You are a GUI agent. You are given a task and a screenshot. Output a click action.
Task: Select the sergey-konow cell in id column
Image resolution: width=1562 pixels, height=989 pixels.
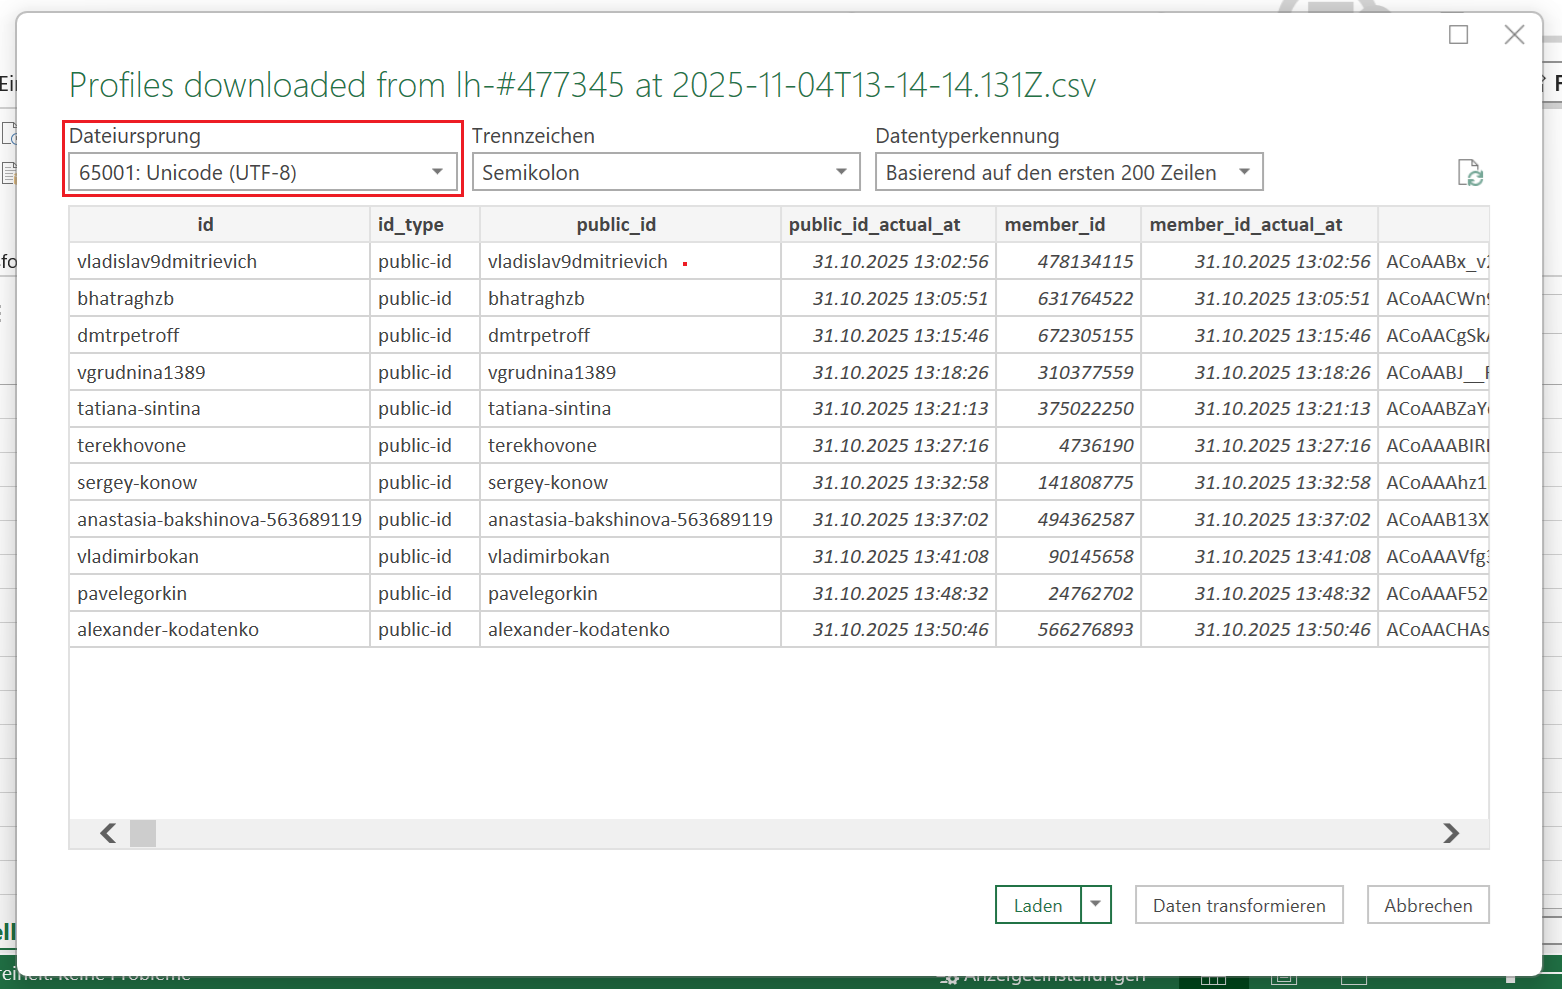click(x=137, y=483)
